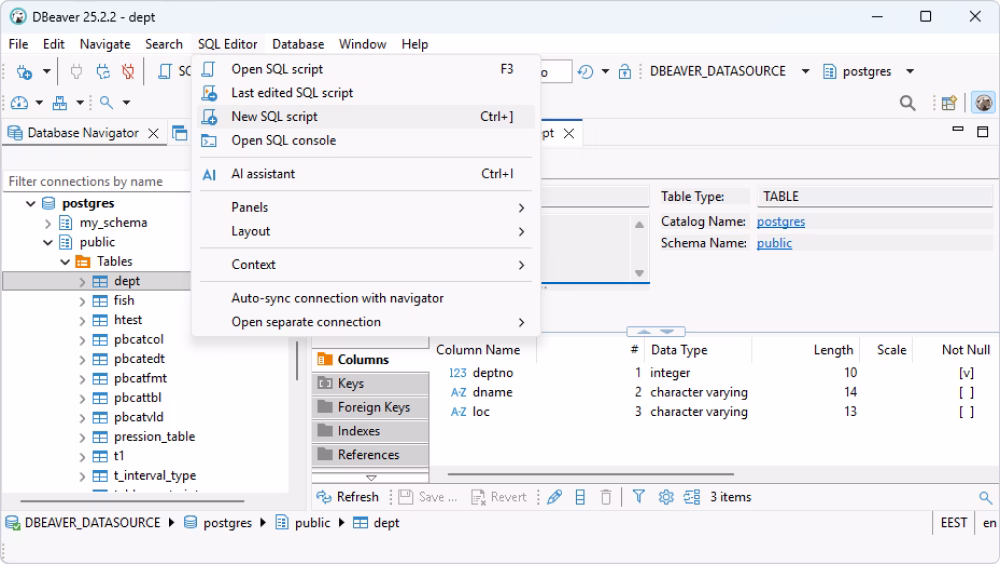
Task: Click the Filter connections by name field
Action: 97,182
